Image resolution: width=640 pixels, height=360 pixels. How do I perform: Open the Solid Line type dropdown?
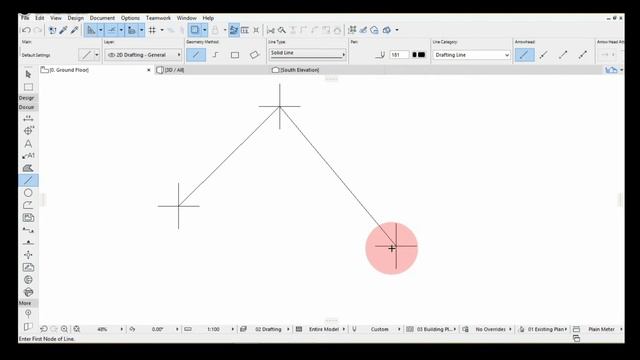click(x=307, y=54)
